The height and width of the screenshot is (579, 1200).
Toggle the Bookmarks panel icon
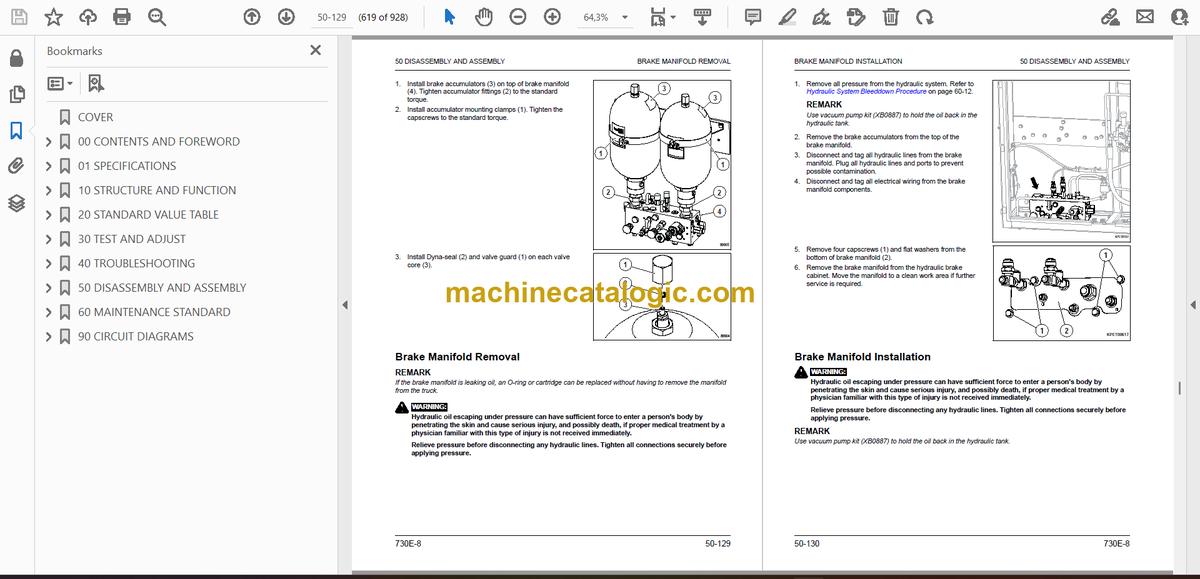point(16,130)
